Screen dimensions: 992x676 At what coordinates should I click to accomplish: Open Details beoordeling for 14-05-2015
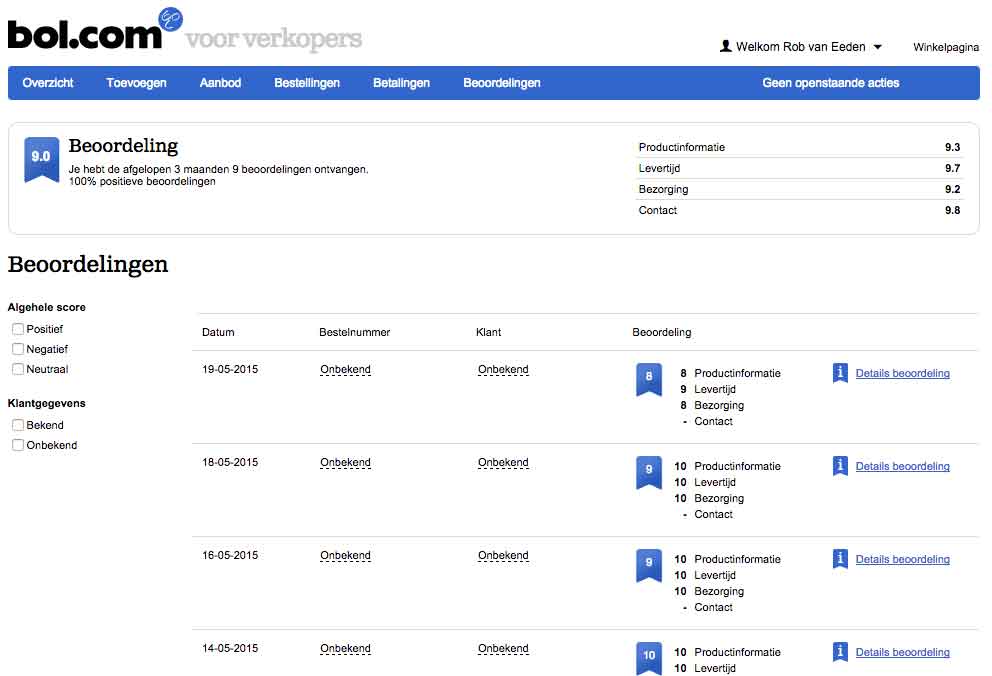coord(902,652)
